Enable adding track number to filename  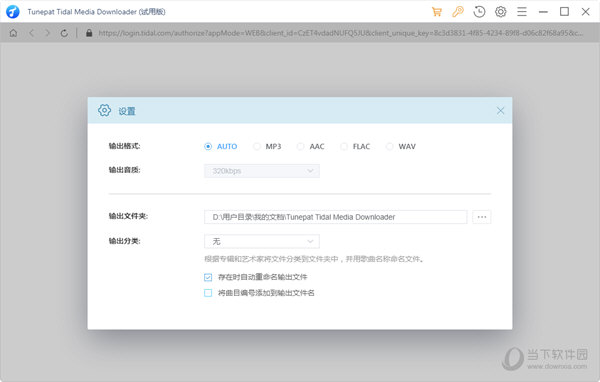point(208,293)
